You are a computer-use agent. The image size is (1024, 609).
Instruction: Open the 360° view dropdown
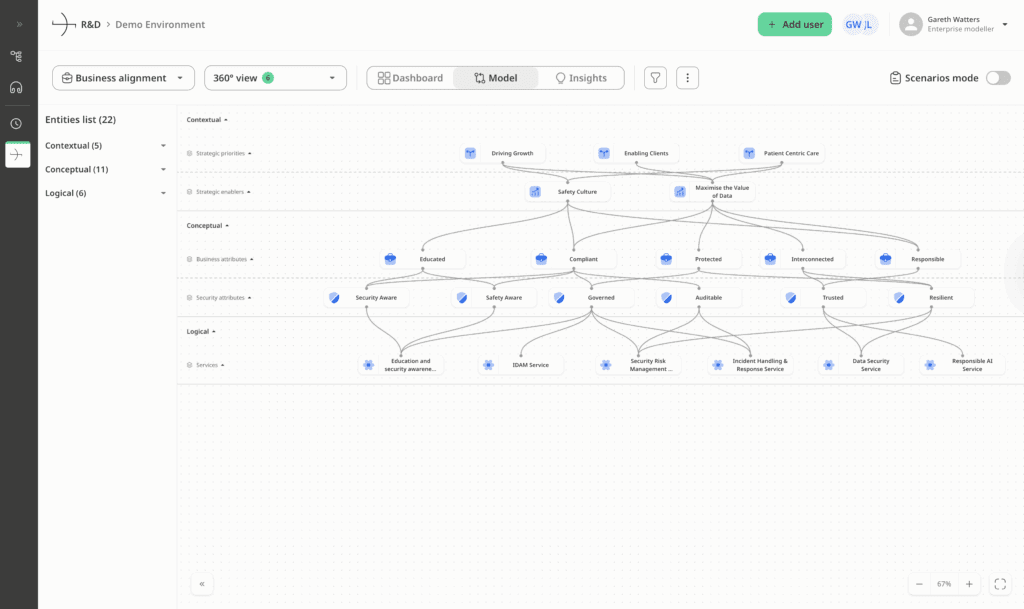[x=275, y=78]
